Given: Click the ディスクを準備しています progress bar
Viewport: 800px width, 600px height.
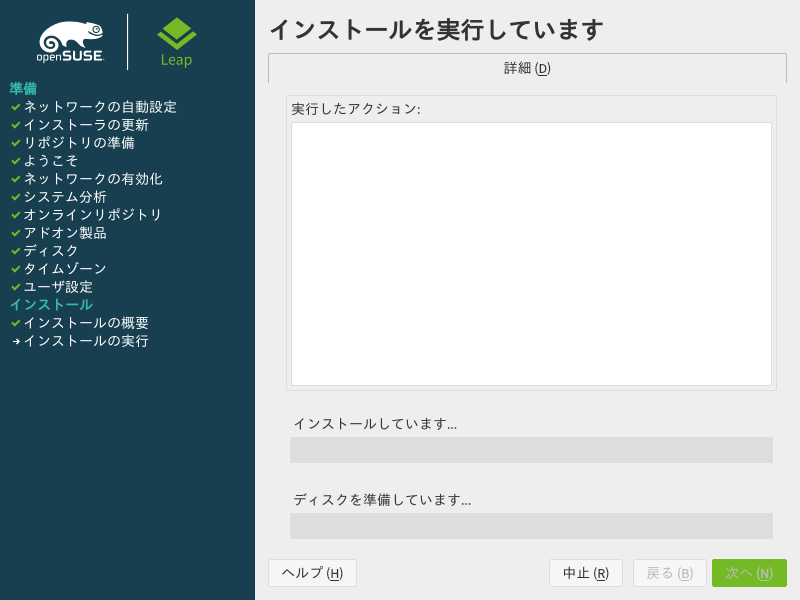Looking at the screenshot, I should tap(531, 526).
